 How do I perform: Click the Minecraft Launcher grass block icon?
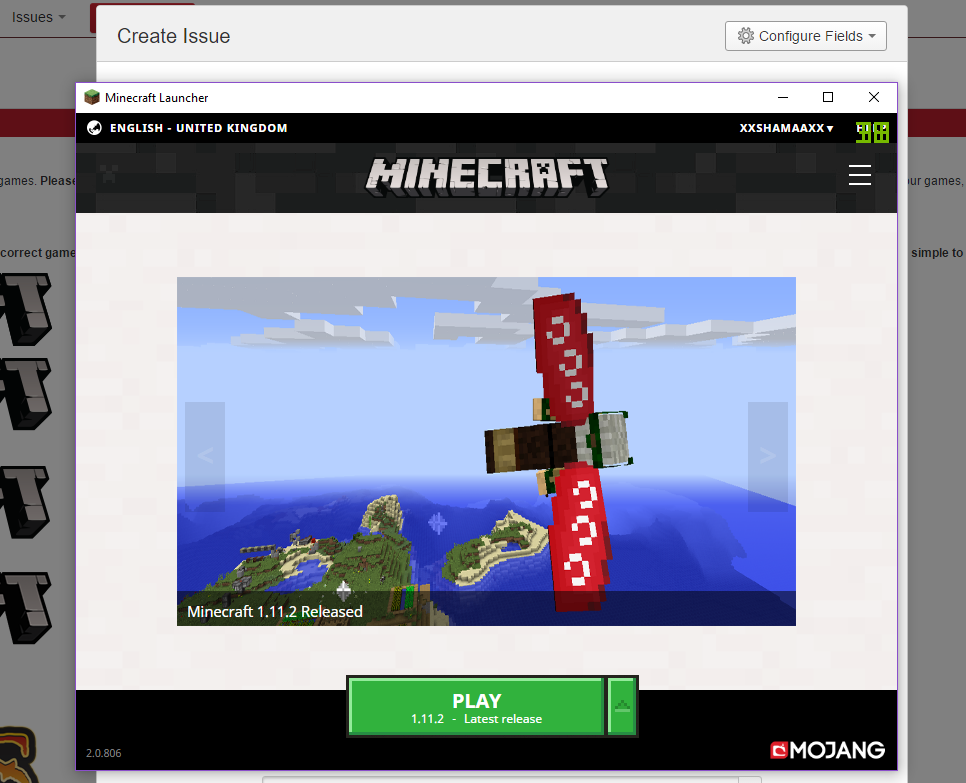(92, 97)
